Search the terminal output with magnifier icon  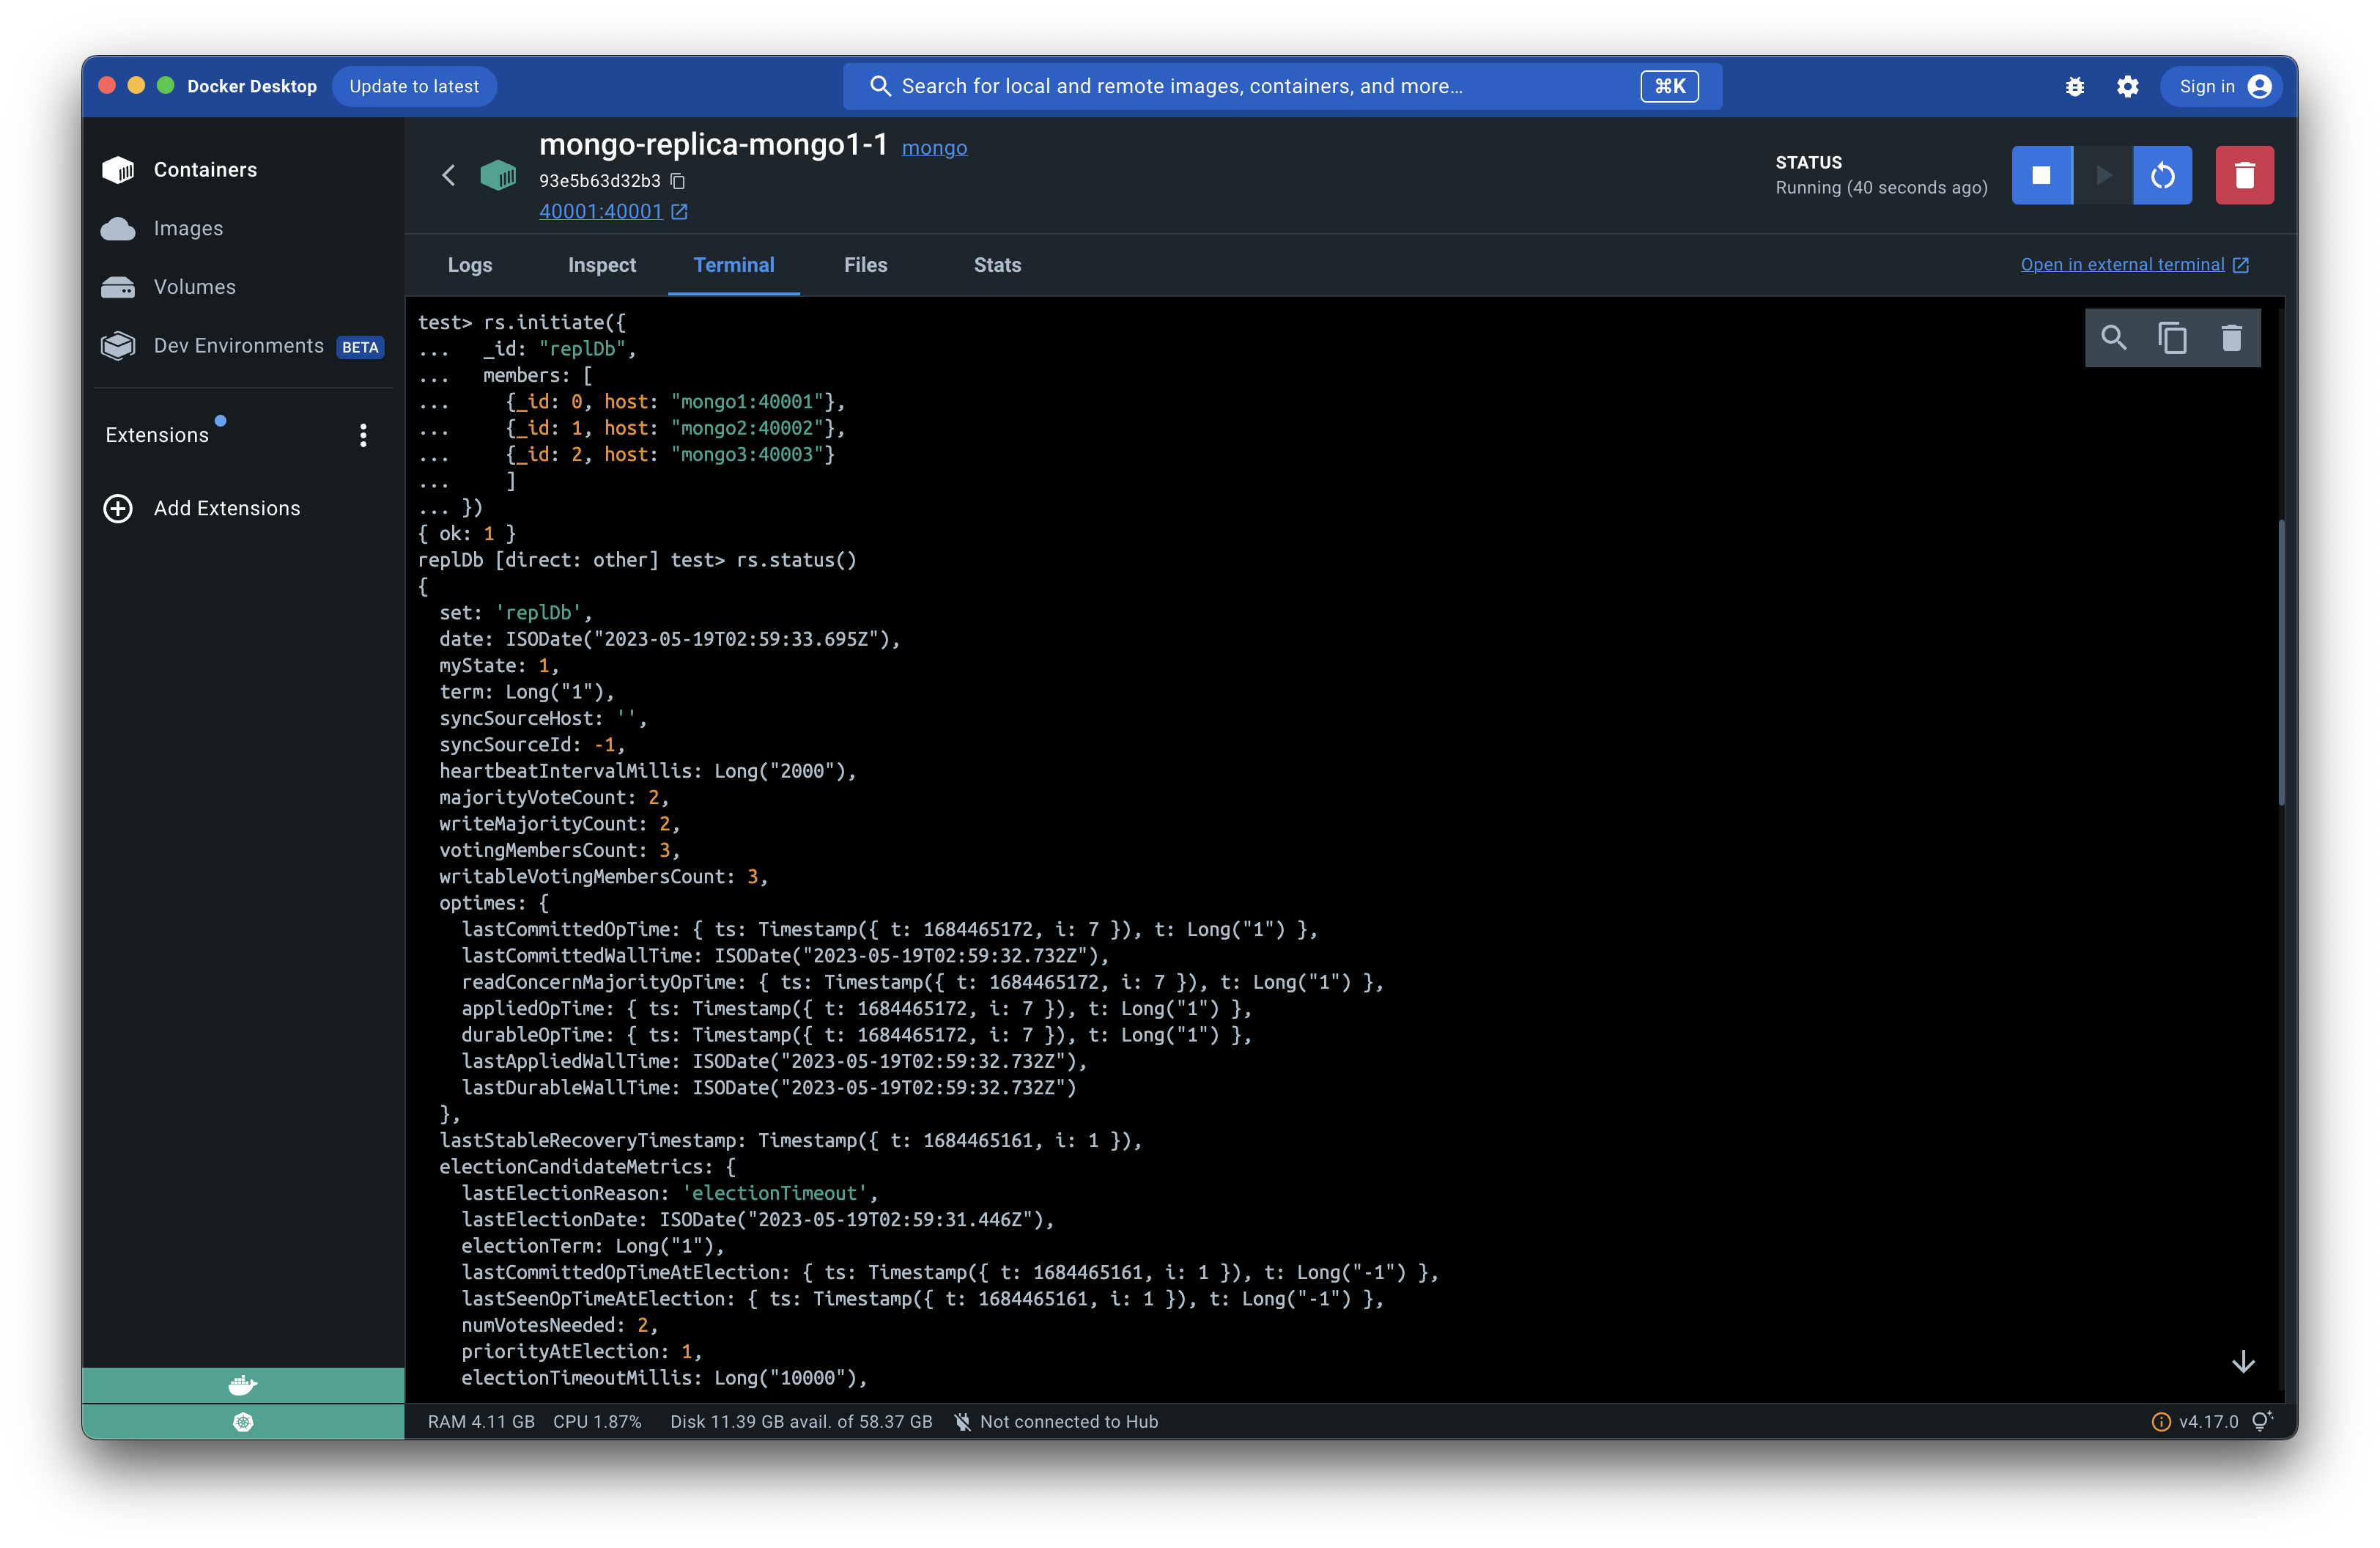pos(2114,338)
